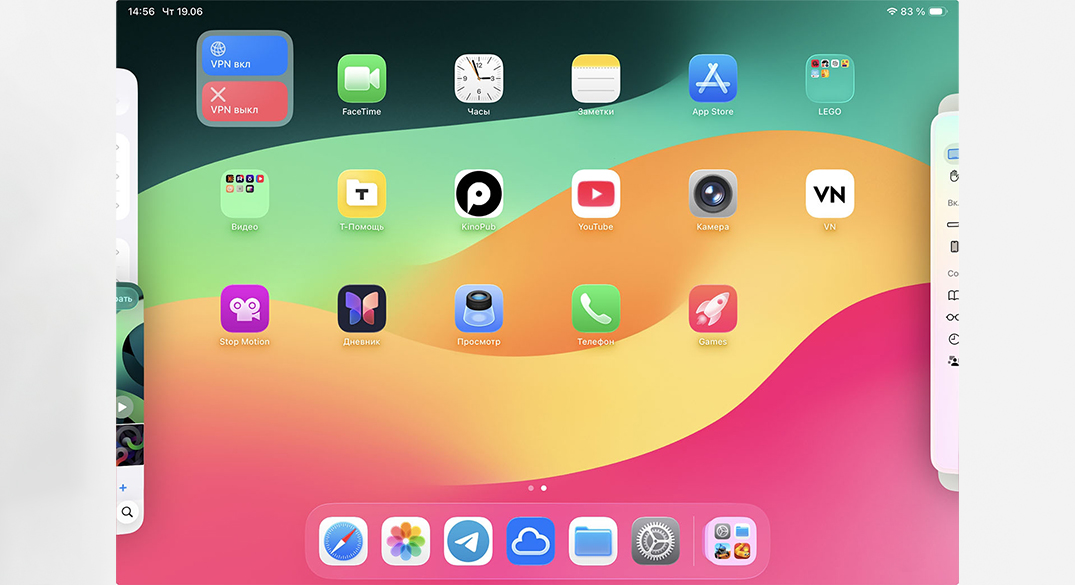Turn off VPN with VPN выкл
Image resolution: width=1075 pixels, height=585 pixels.
click(x=244, y=101)
